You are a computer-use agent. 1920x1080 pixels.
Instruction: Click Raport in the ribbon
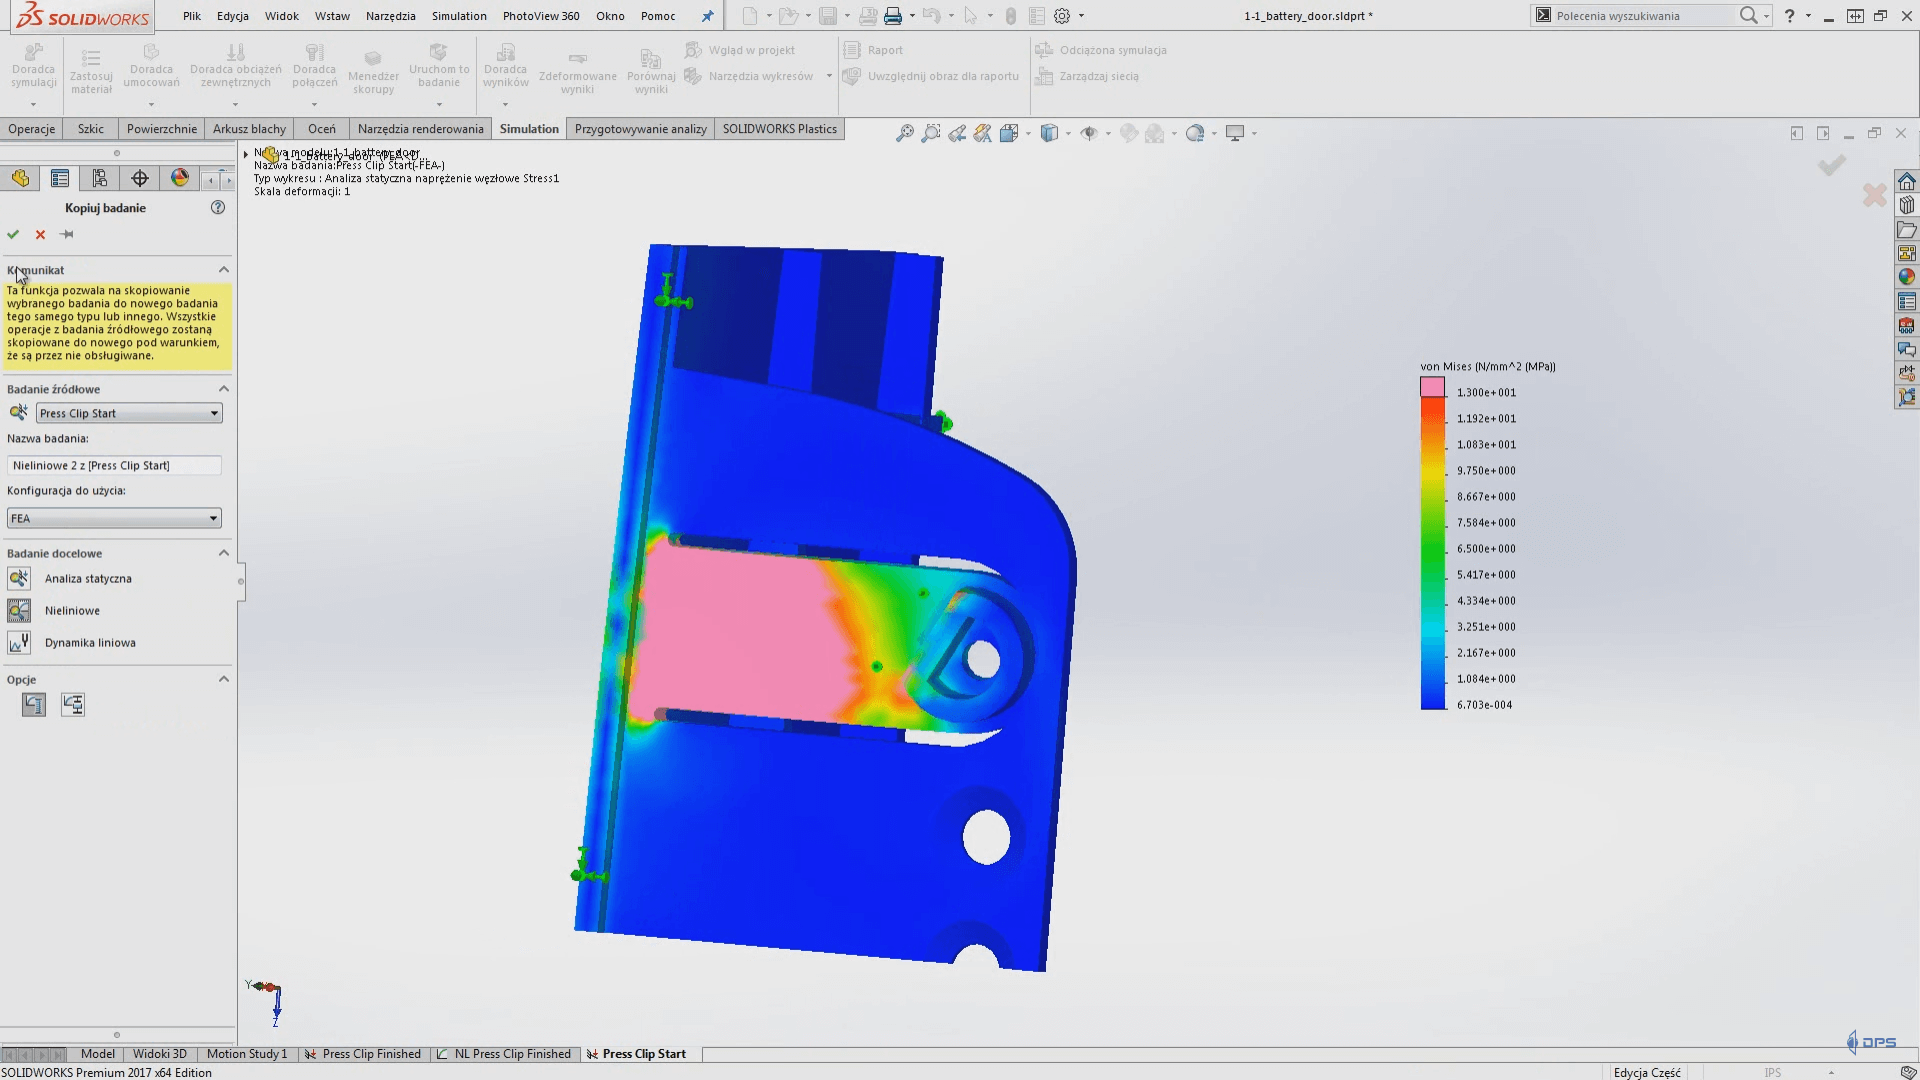[884, 50]
